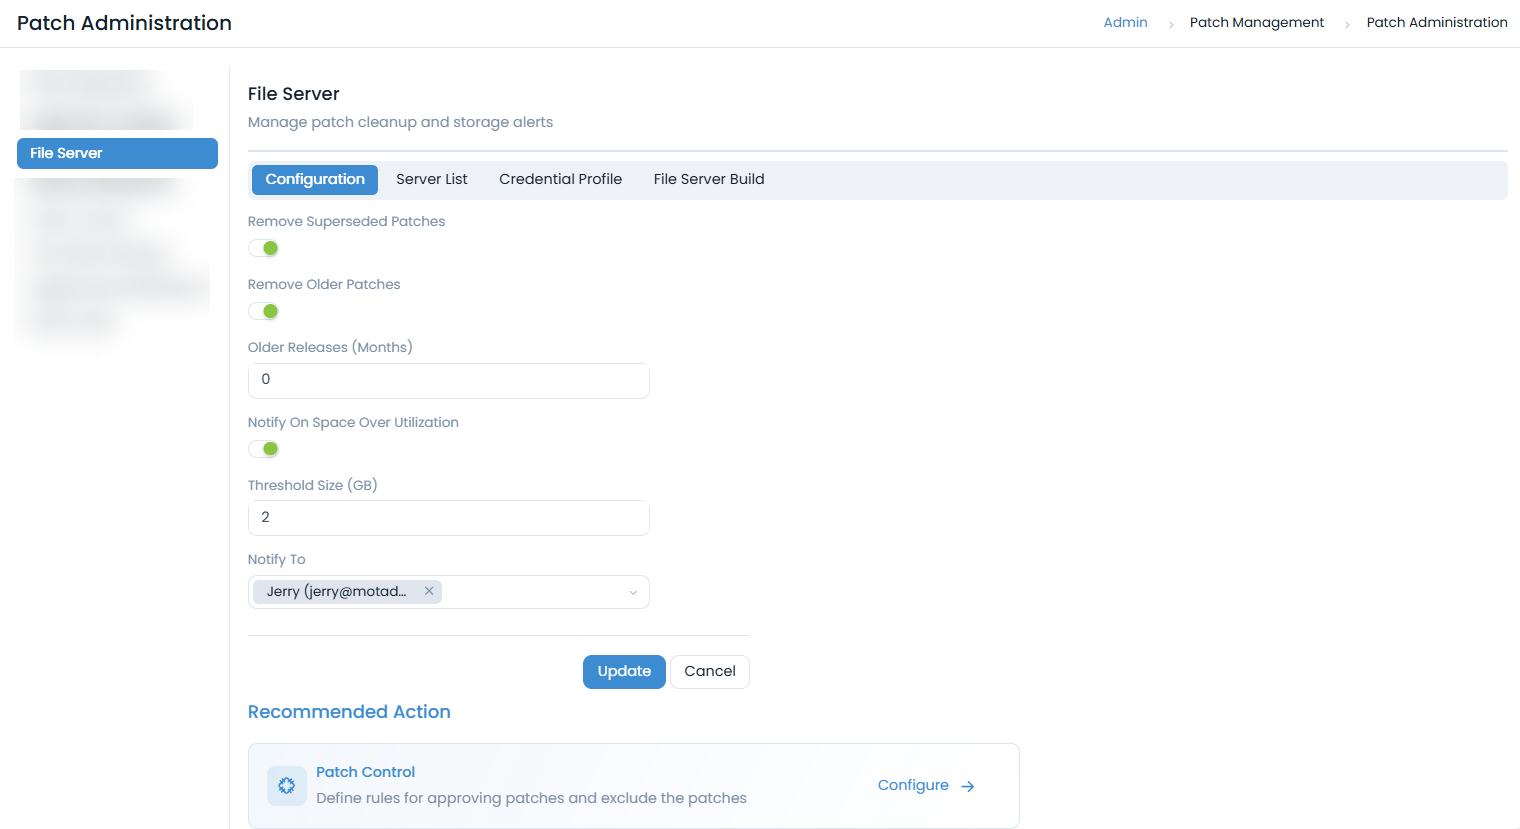This screenshot has width=1520, height=829.
Task: Click the Patch Control gear icon
Action: point(287,786)
